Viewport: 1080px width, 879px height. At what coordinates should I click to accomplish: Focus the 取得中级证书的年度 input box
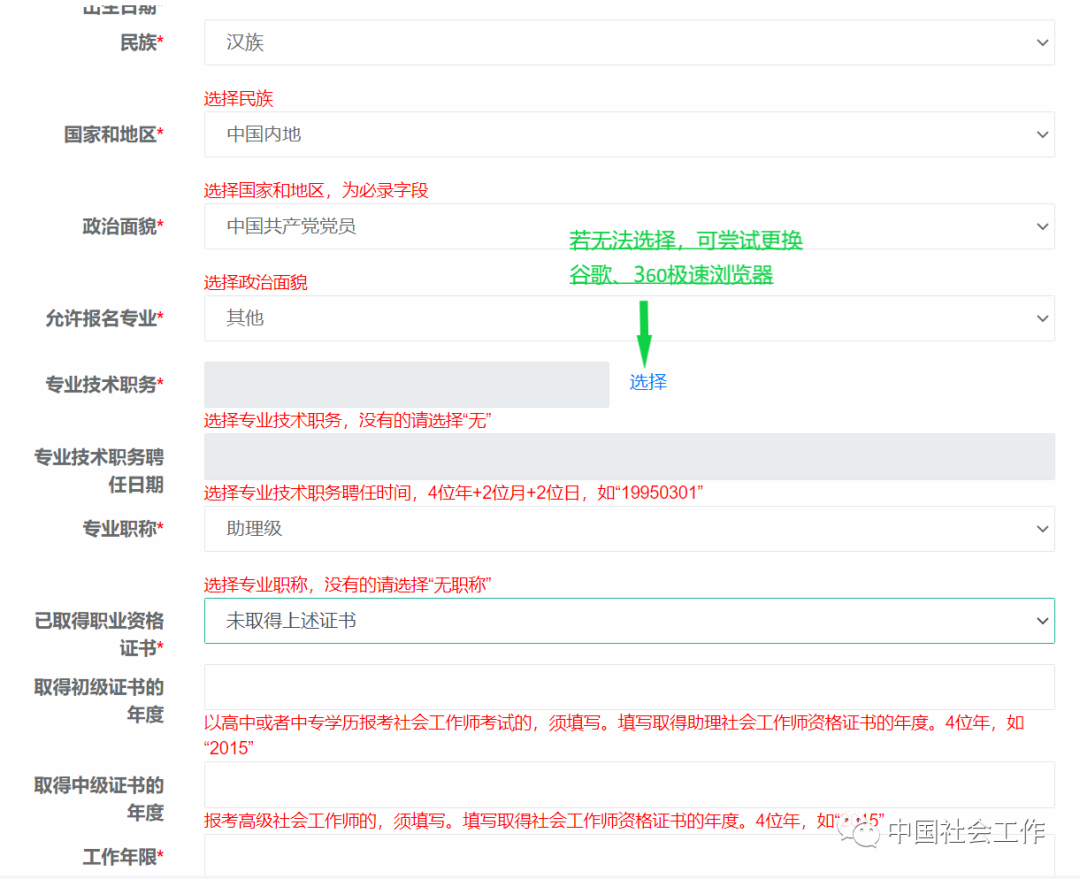628,784
